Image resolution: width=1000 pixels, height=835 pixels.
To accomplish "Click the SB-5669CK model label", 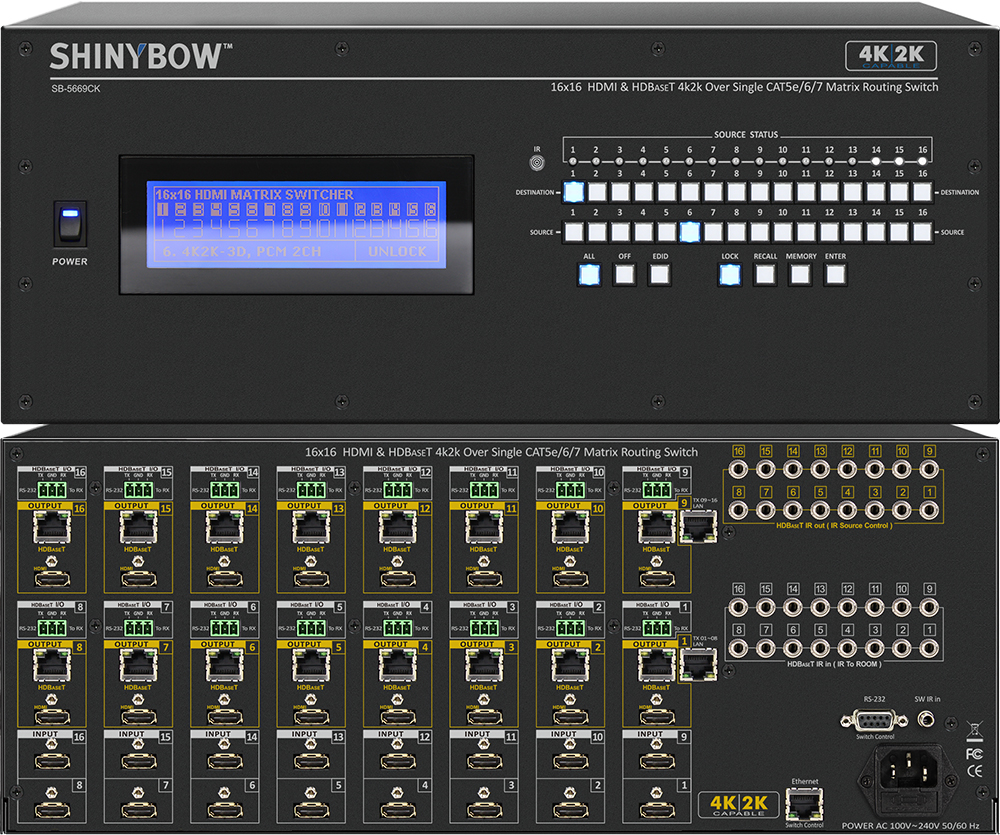I will click(76, 89).
